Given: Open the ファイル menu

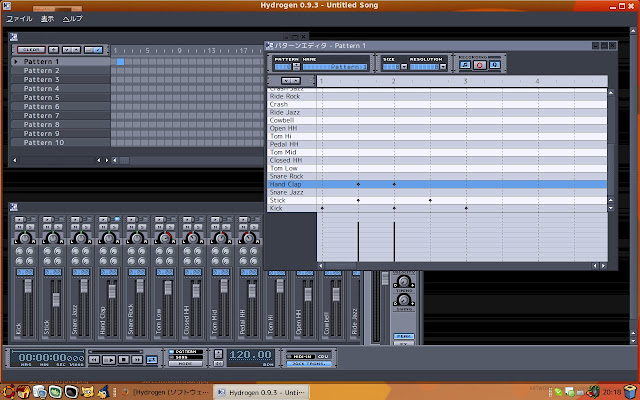Looking at the screenshot, I should coord(19,19).
